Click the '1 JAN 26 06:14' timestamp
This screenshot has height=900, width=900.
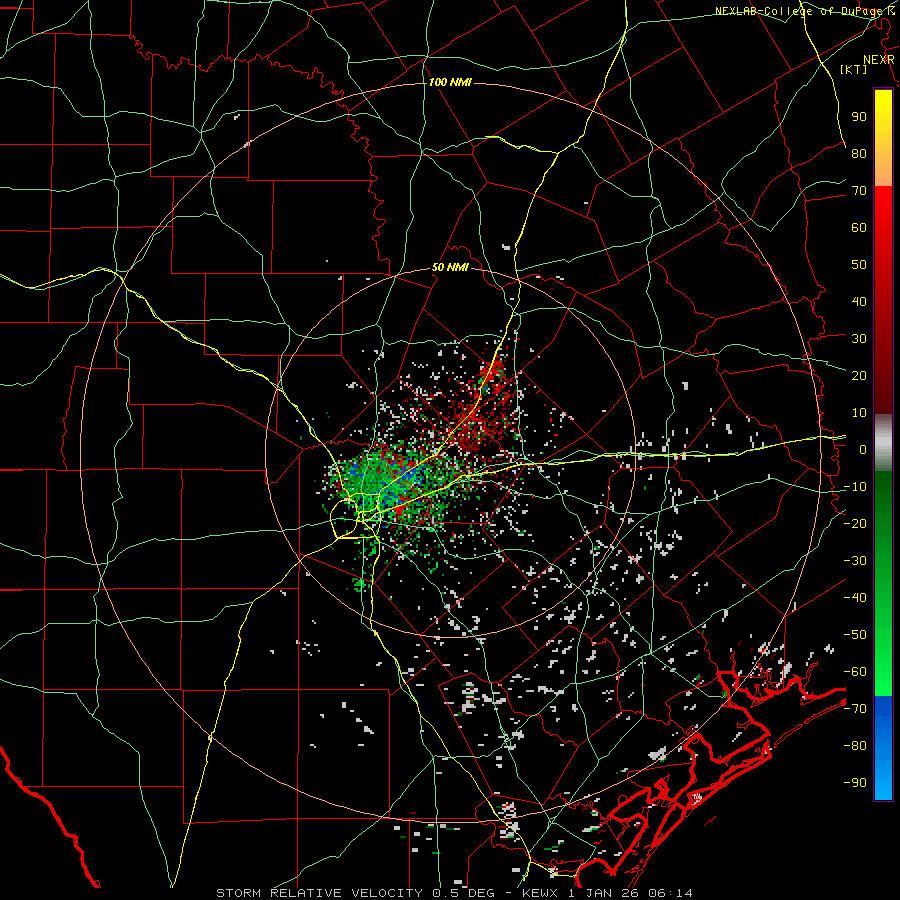tap(630, 893)
